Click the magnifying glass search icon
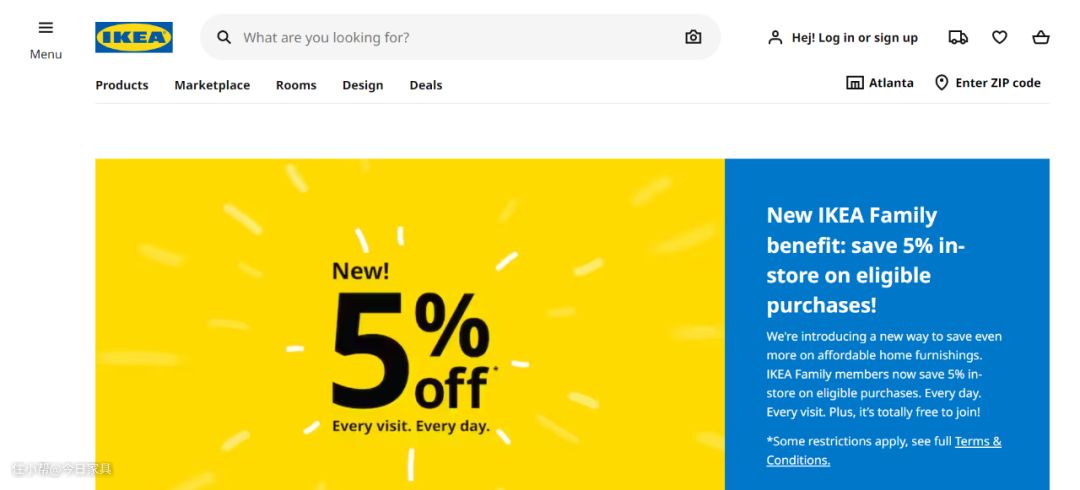1080x490 pixels. click(224, 37)
